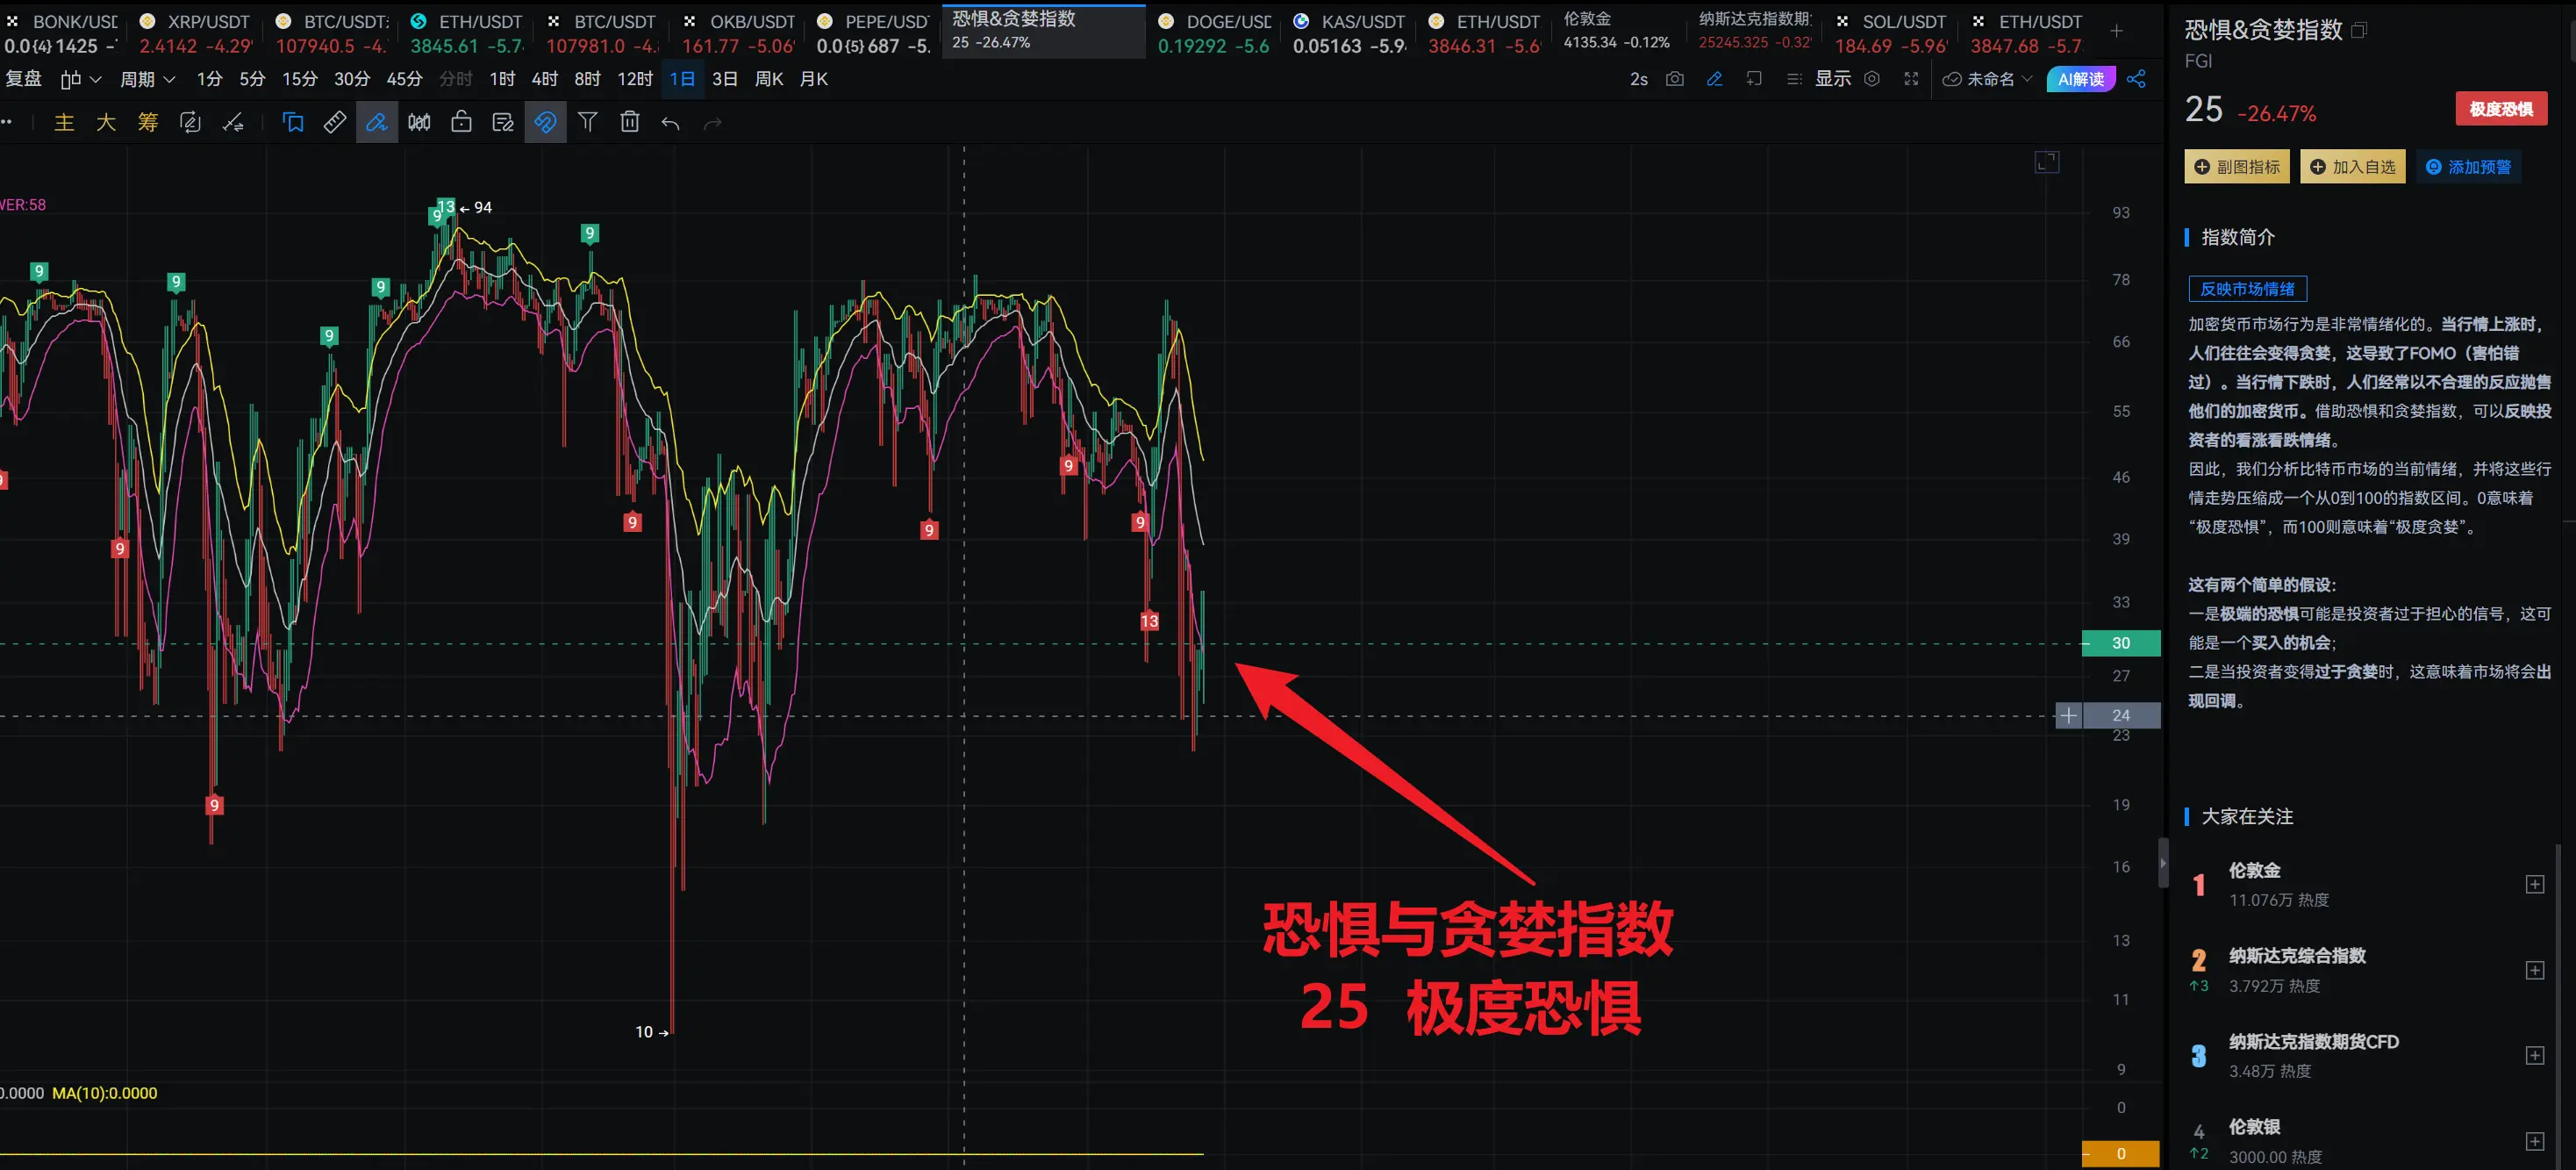Redo with the forward arrow icon

[713, 123]
